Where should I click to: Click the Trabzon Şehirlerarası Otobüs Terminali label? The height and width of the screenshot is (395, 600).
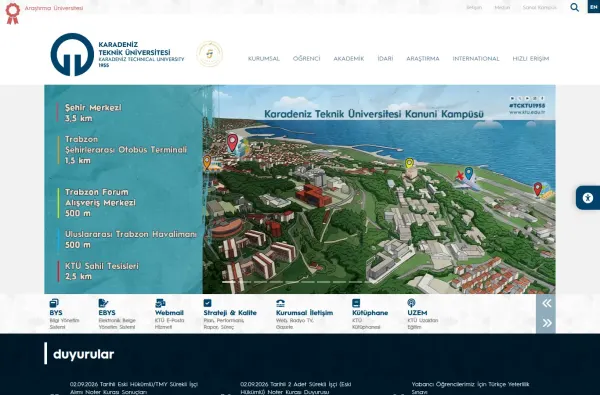point(126,150)
